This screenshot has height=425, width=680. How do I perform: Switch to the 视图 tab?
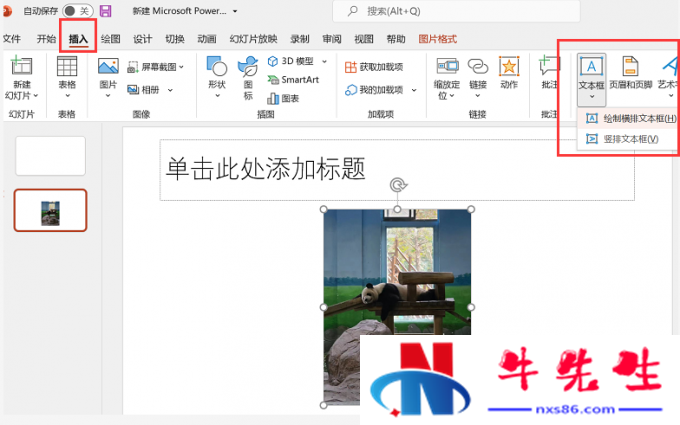click(x=364, y=39)
